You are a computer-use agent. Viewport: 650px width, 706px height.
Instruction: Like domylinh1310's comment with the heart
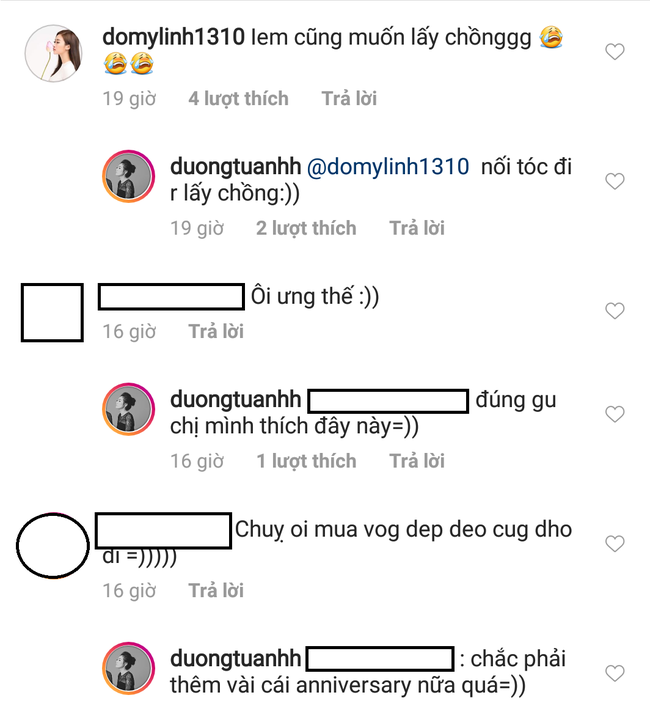point(615,52)
